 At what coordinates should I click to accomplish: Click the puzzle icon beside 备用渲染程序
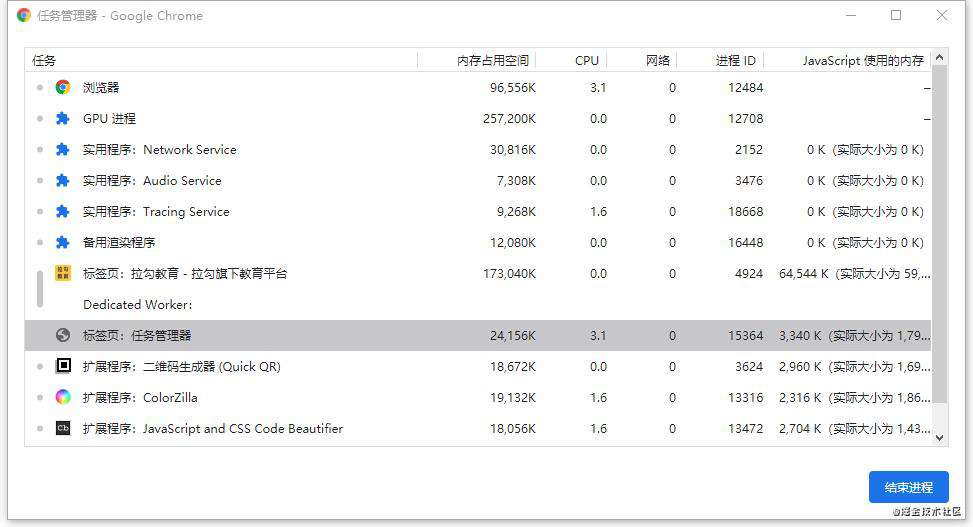[x=63, y=243]
